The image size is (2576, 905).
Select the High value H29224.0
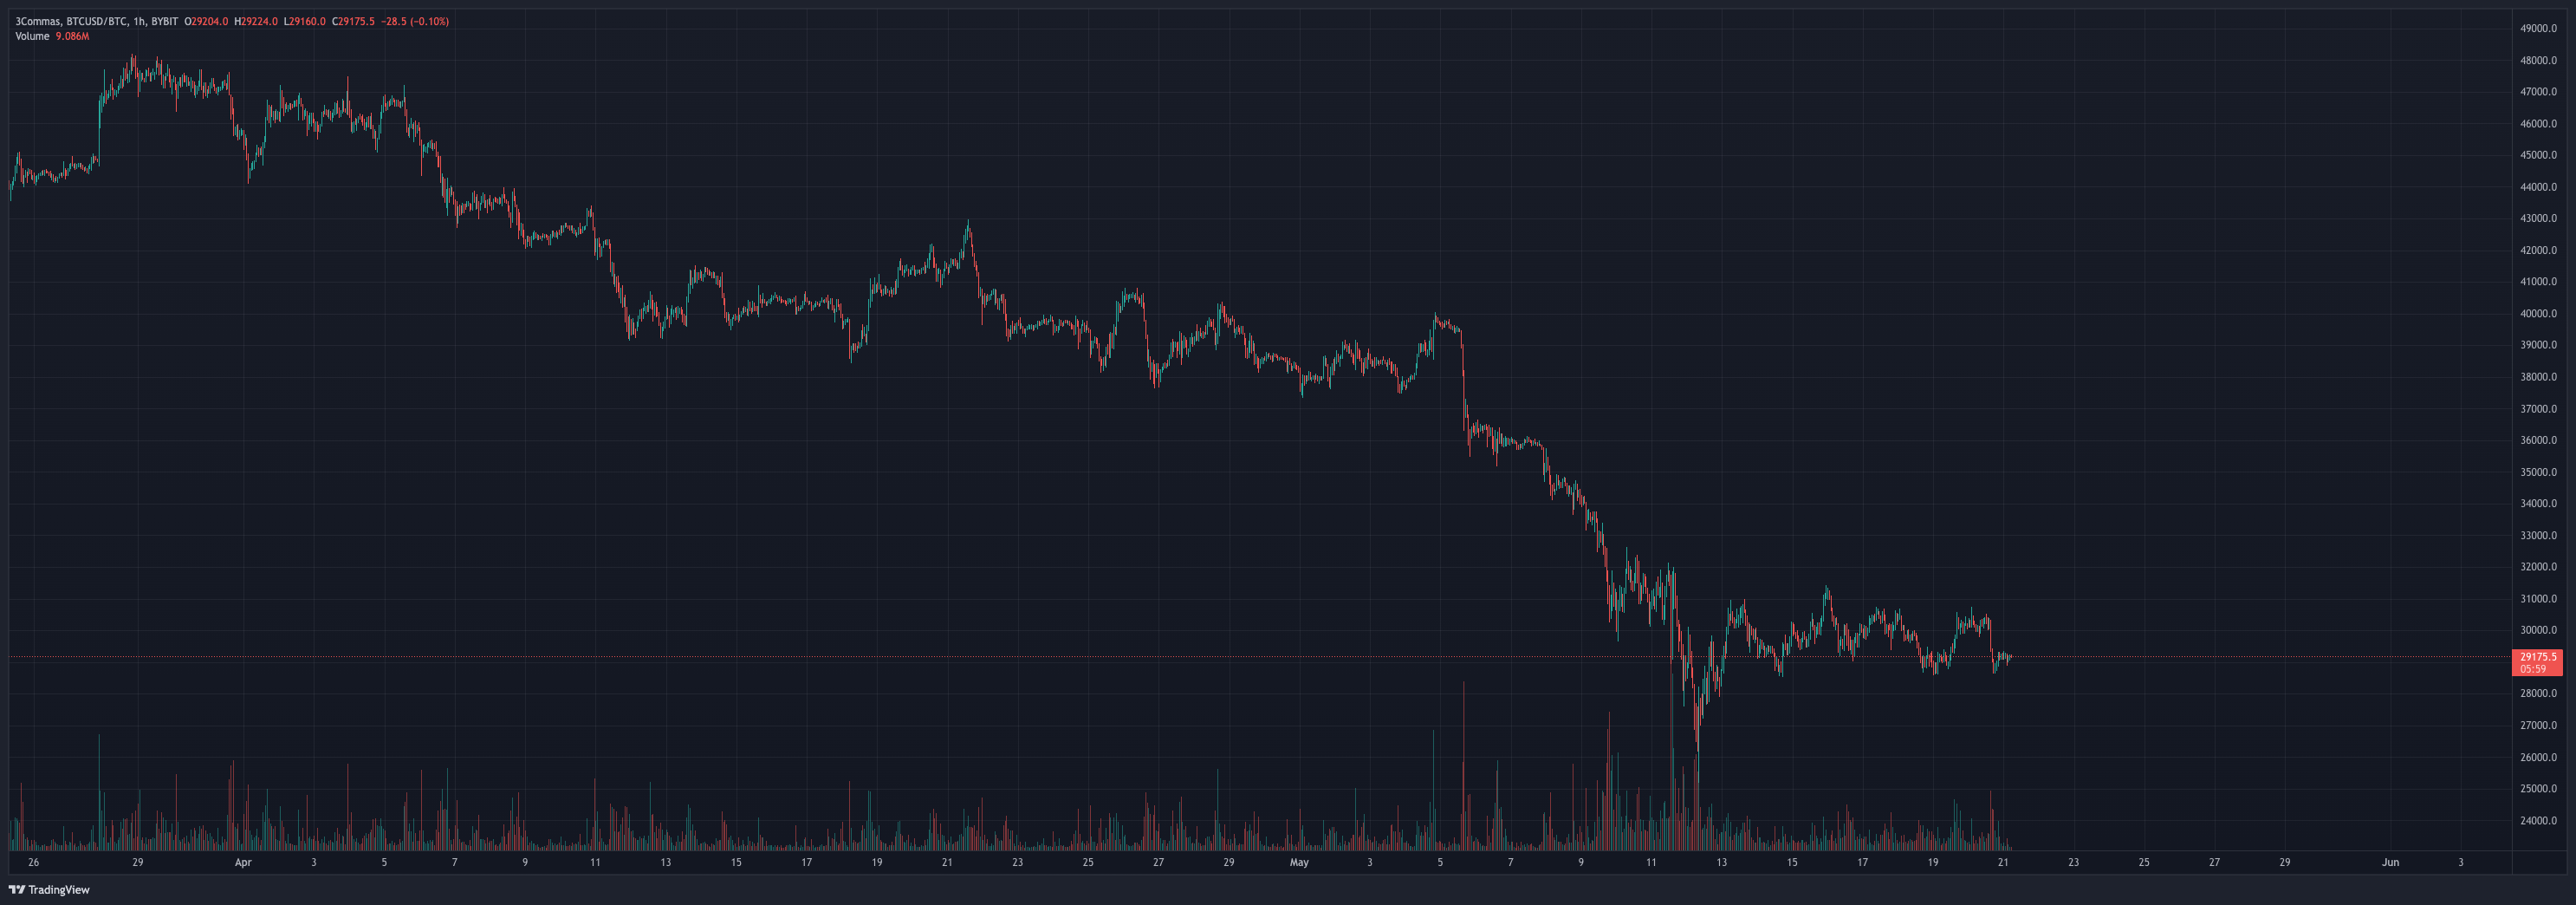[256, 21]
